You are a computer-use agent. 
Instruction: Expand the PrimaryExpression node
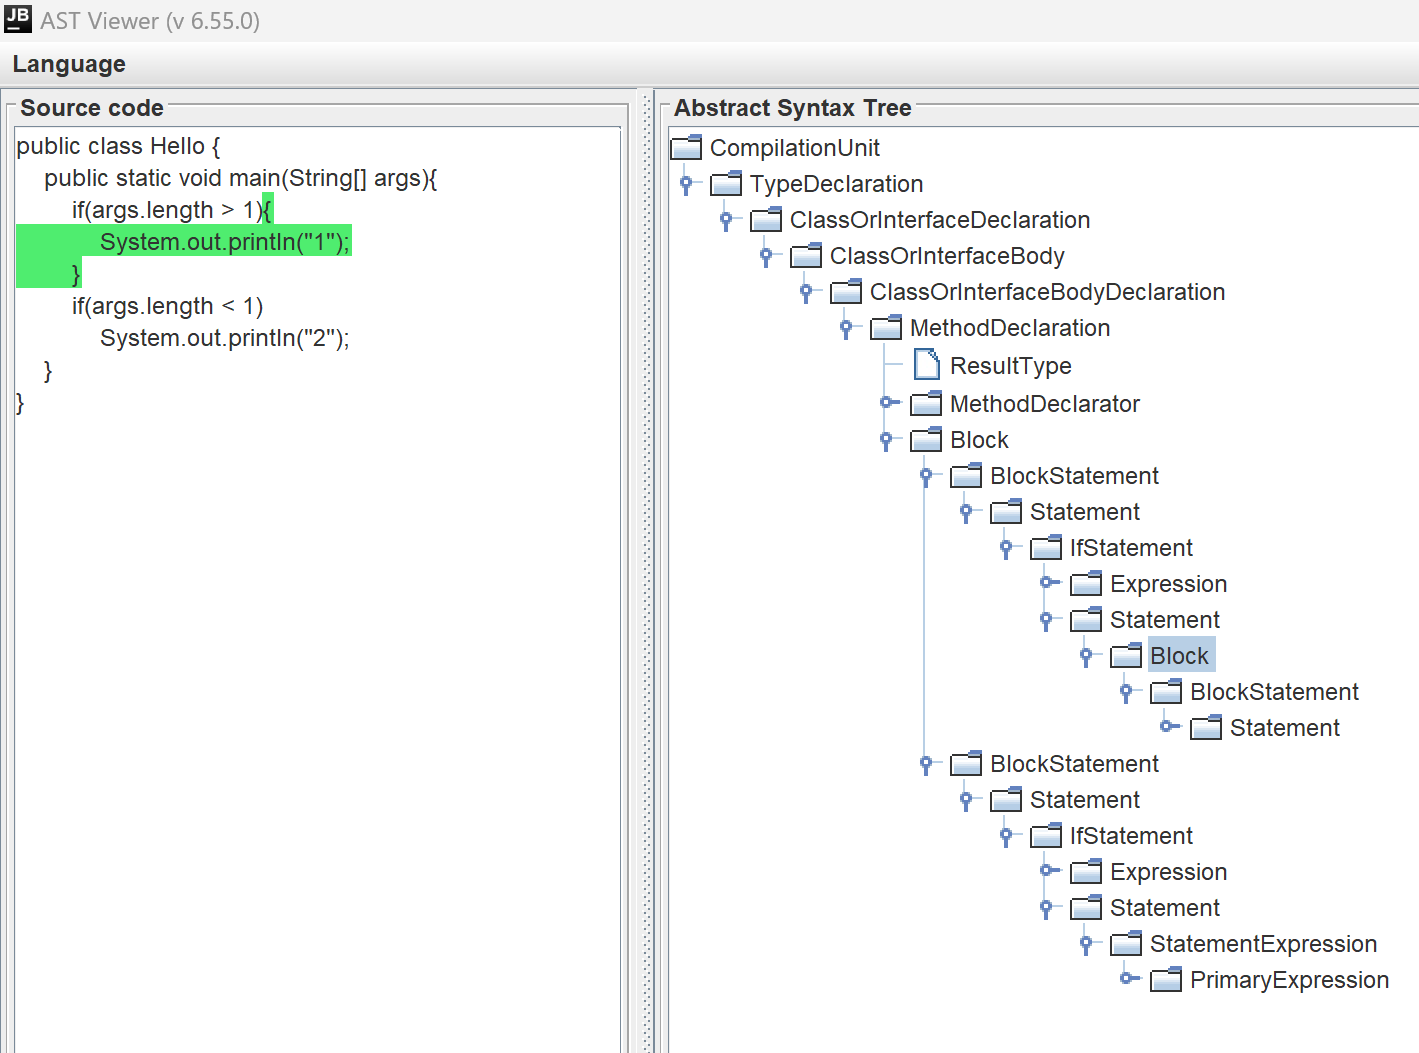point(1128,978)
